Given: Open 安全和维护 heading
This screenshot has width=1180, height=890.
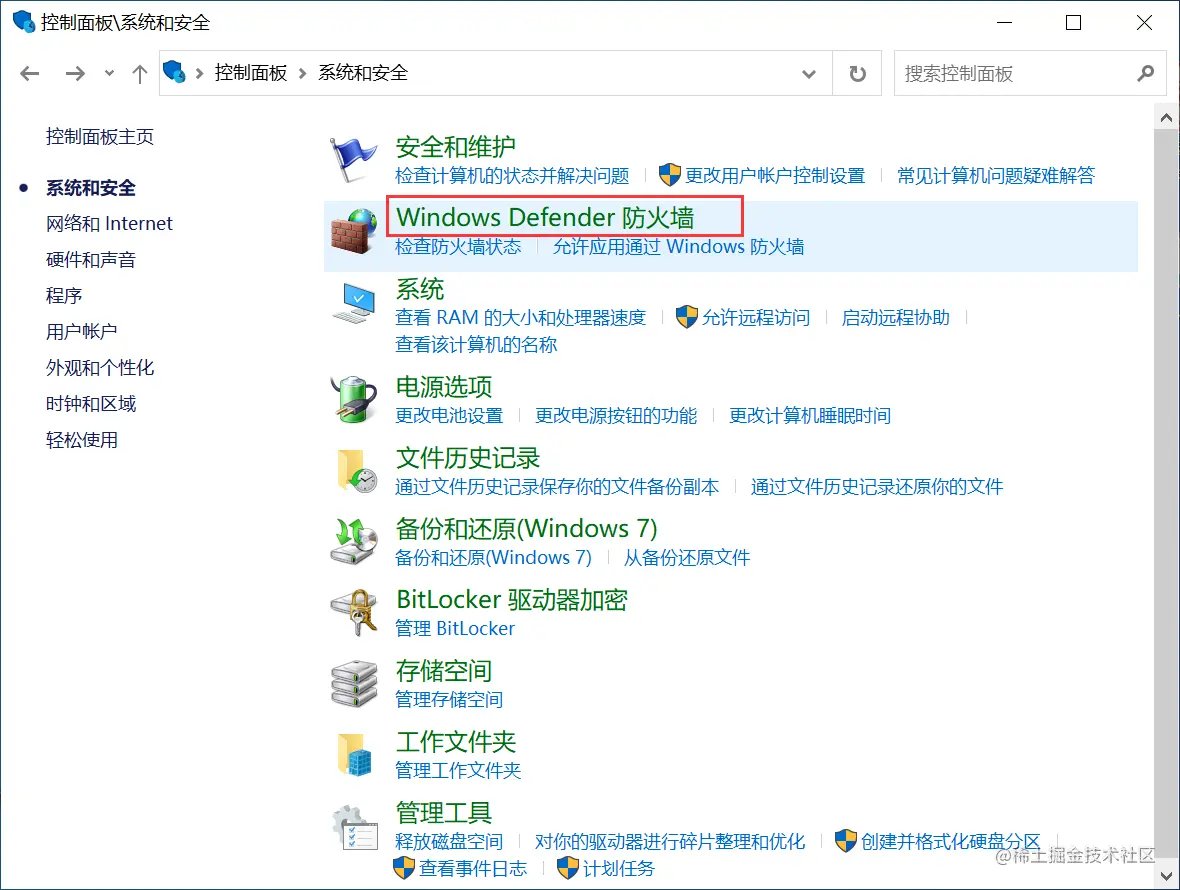Looking at the screenshot, I should (x=455, y=146).
